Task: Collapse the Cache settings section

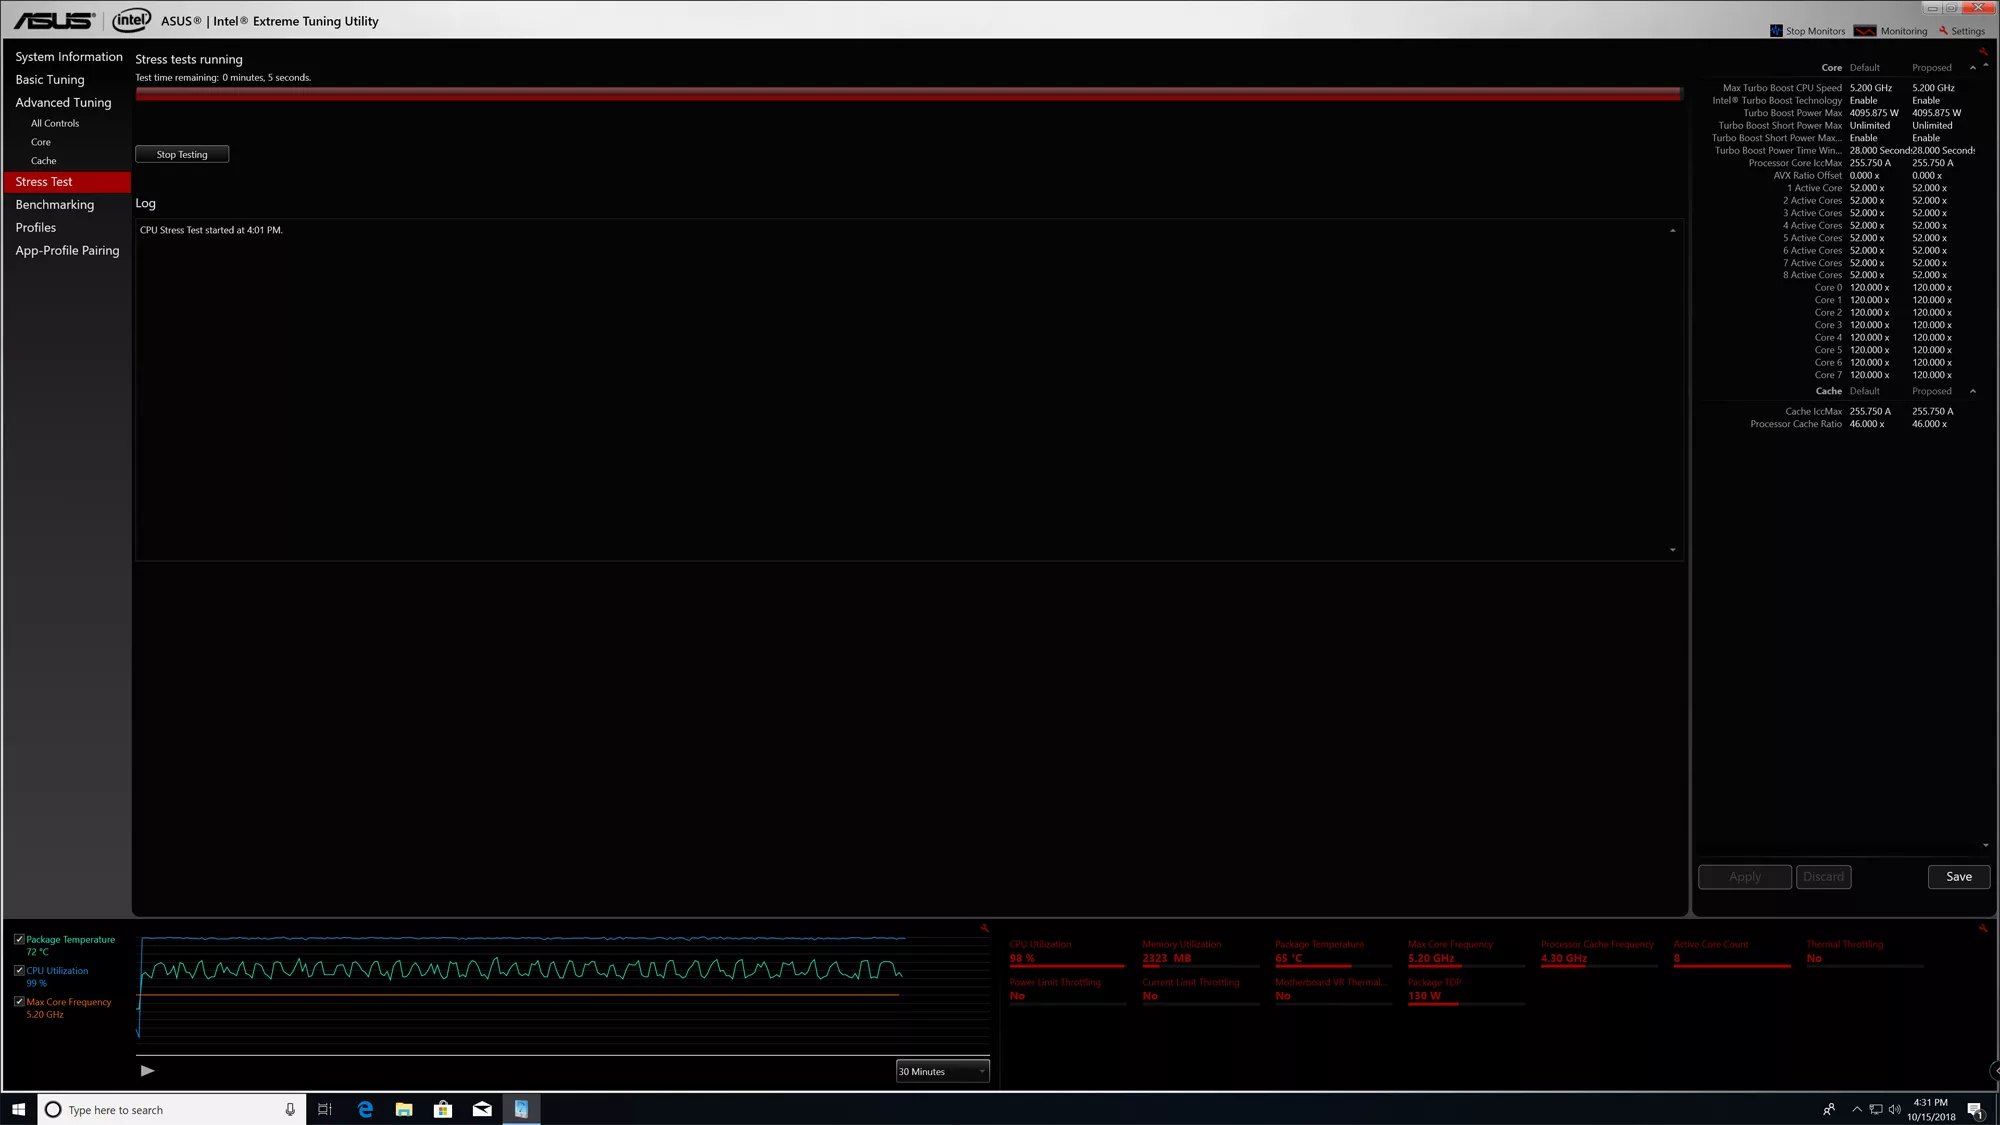Action: coord(1972,390)
